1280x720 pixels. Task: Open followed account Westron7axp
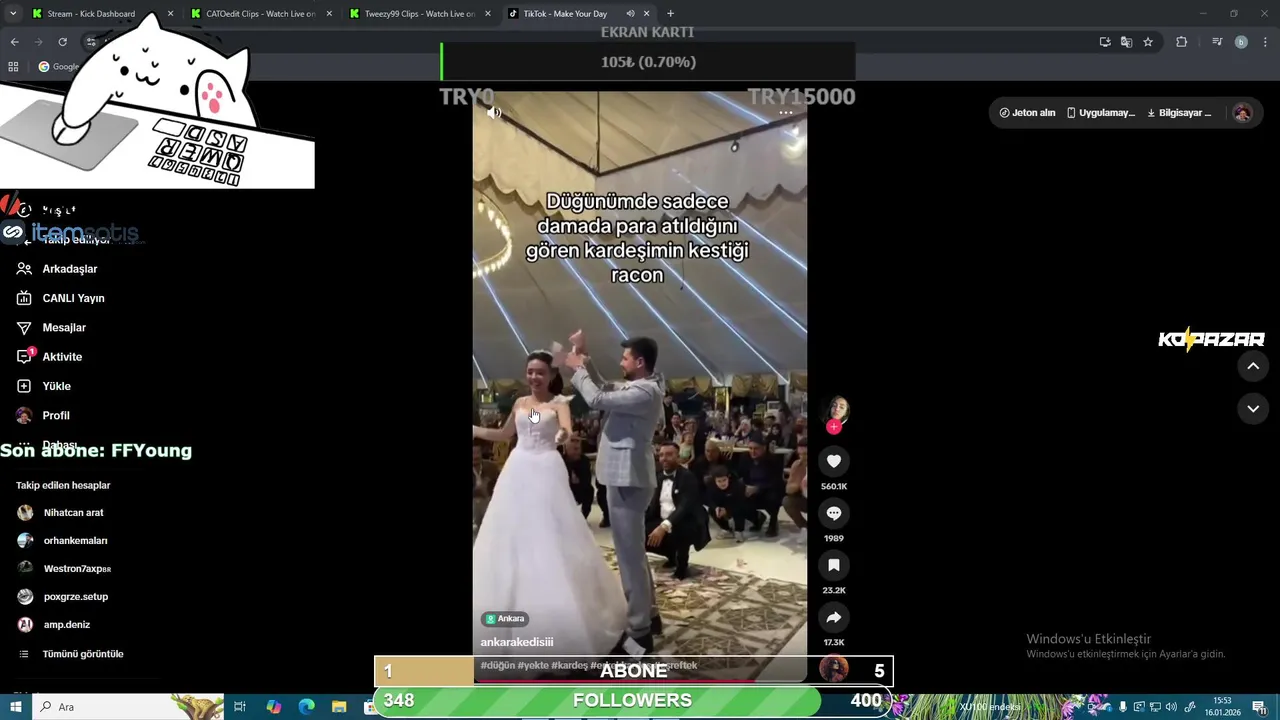point(65,569)
